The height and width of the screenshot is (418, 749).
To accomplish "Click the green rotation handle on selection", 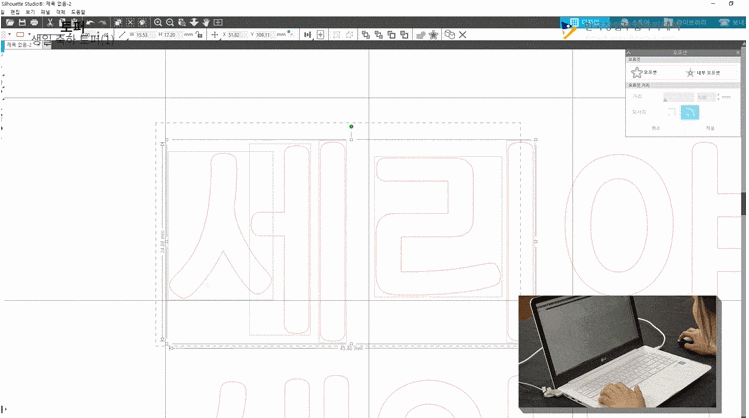I will [351, 127].
